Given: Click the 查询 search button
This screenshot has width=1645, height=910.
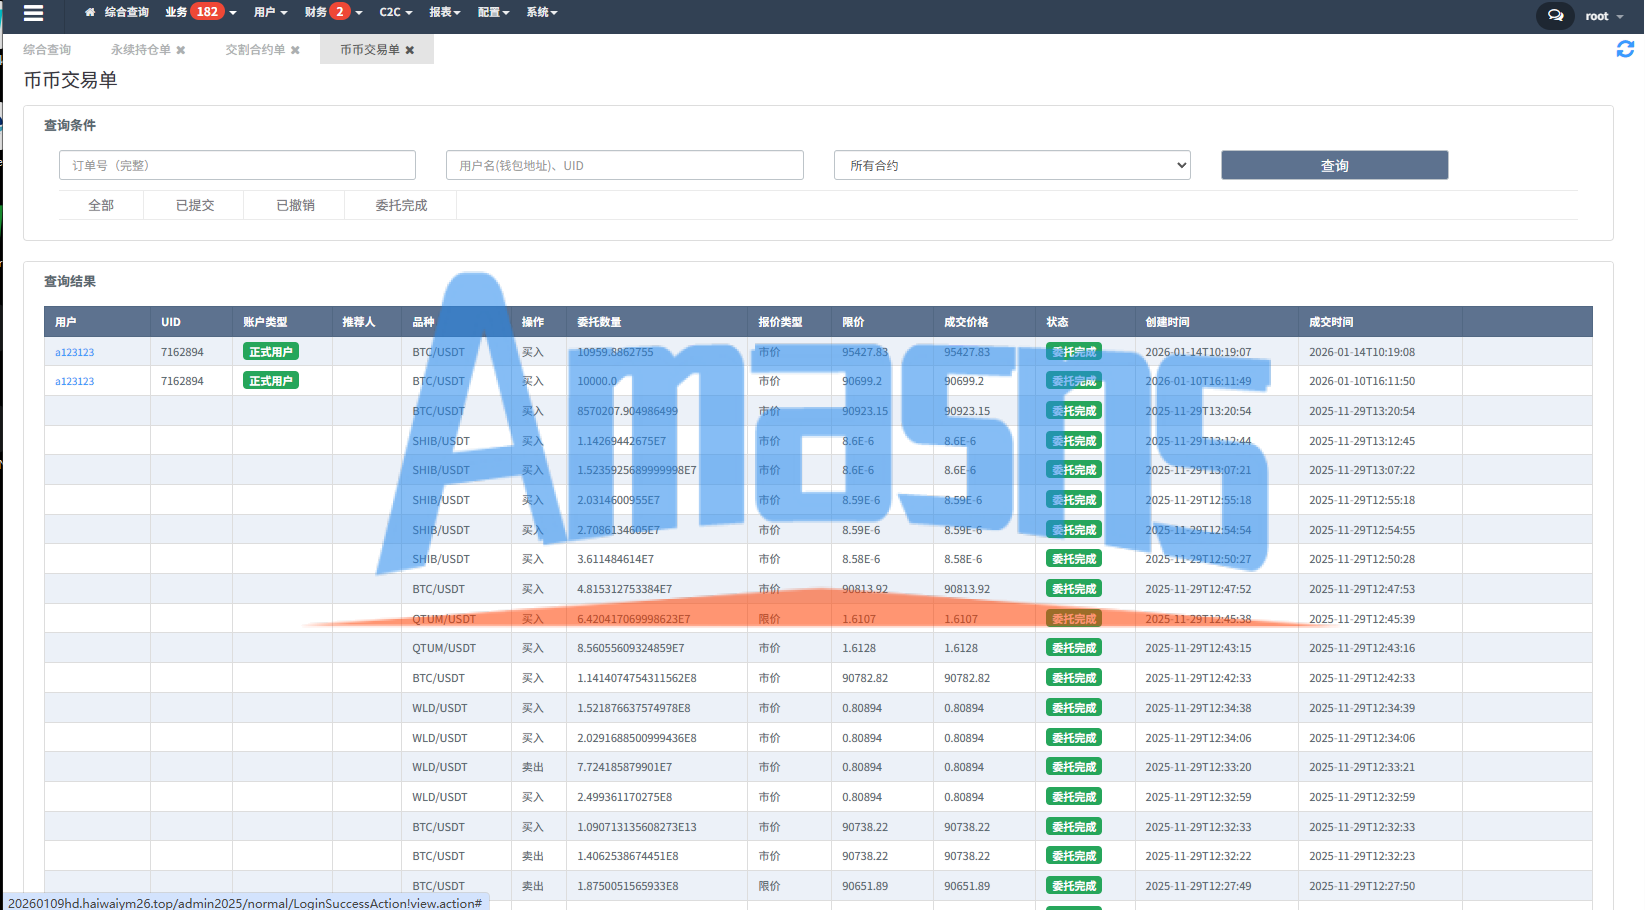Looking at the screenshot, I should (1334, 165).
